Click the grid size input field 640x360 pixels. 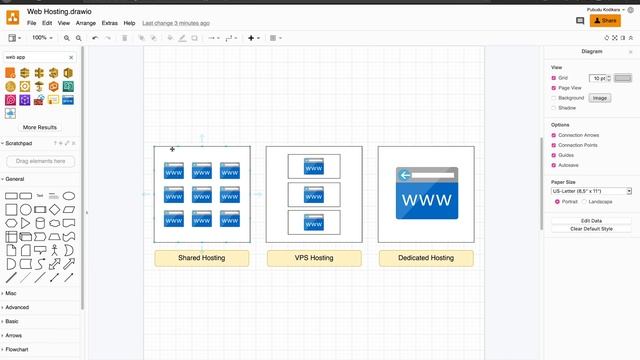pos(598,78)
